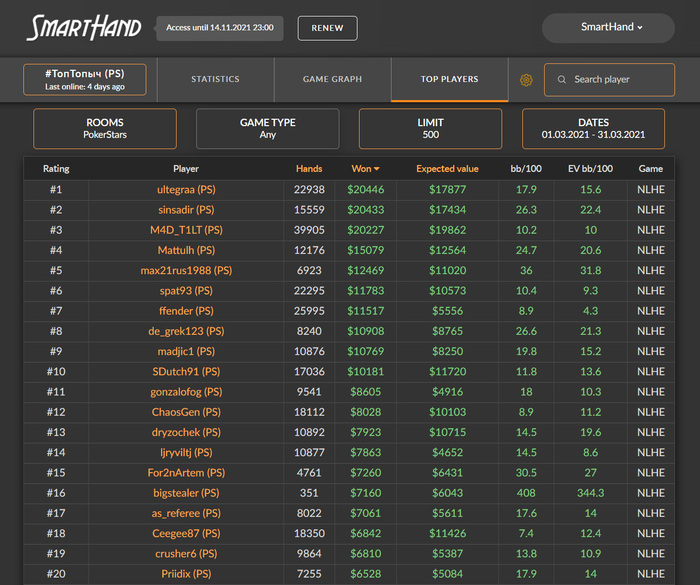Viewport: 700px width, 585px height.
Task: Click won value $20446
Action: 366,190
